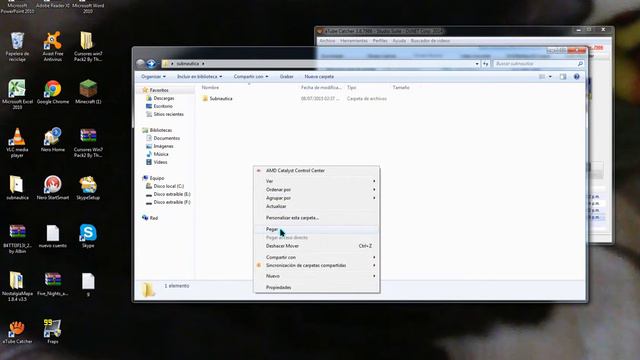Launch Avast Free Antivirus shortcut
This screenshot has height=360, width=640.
[53, 47]
